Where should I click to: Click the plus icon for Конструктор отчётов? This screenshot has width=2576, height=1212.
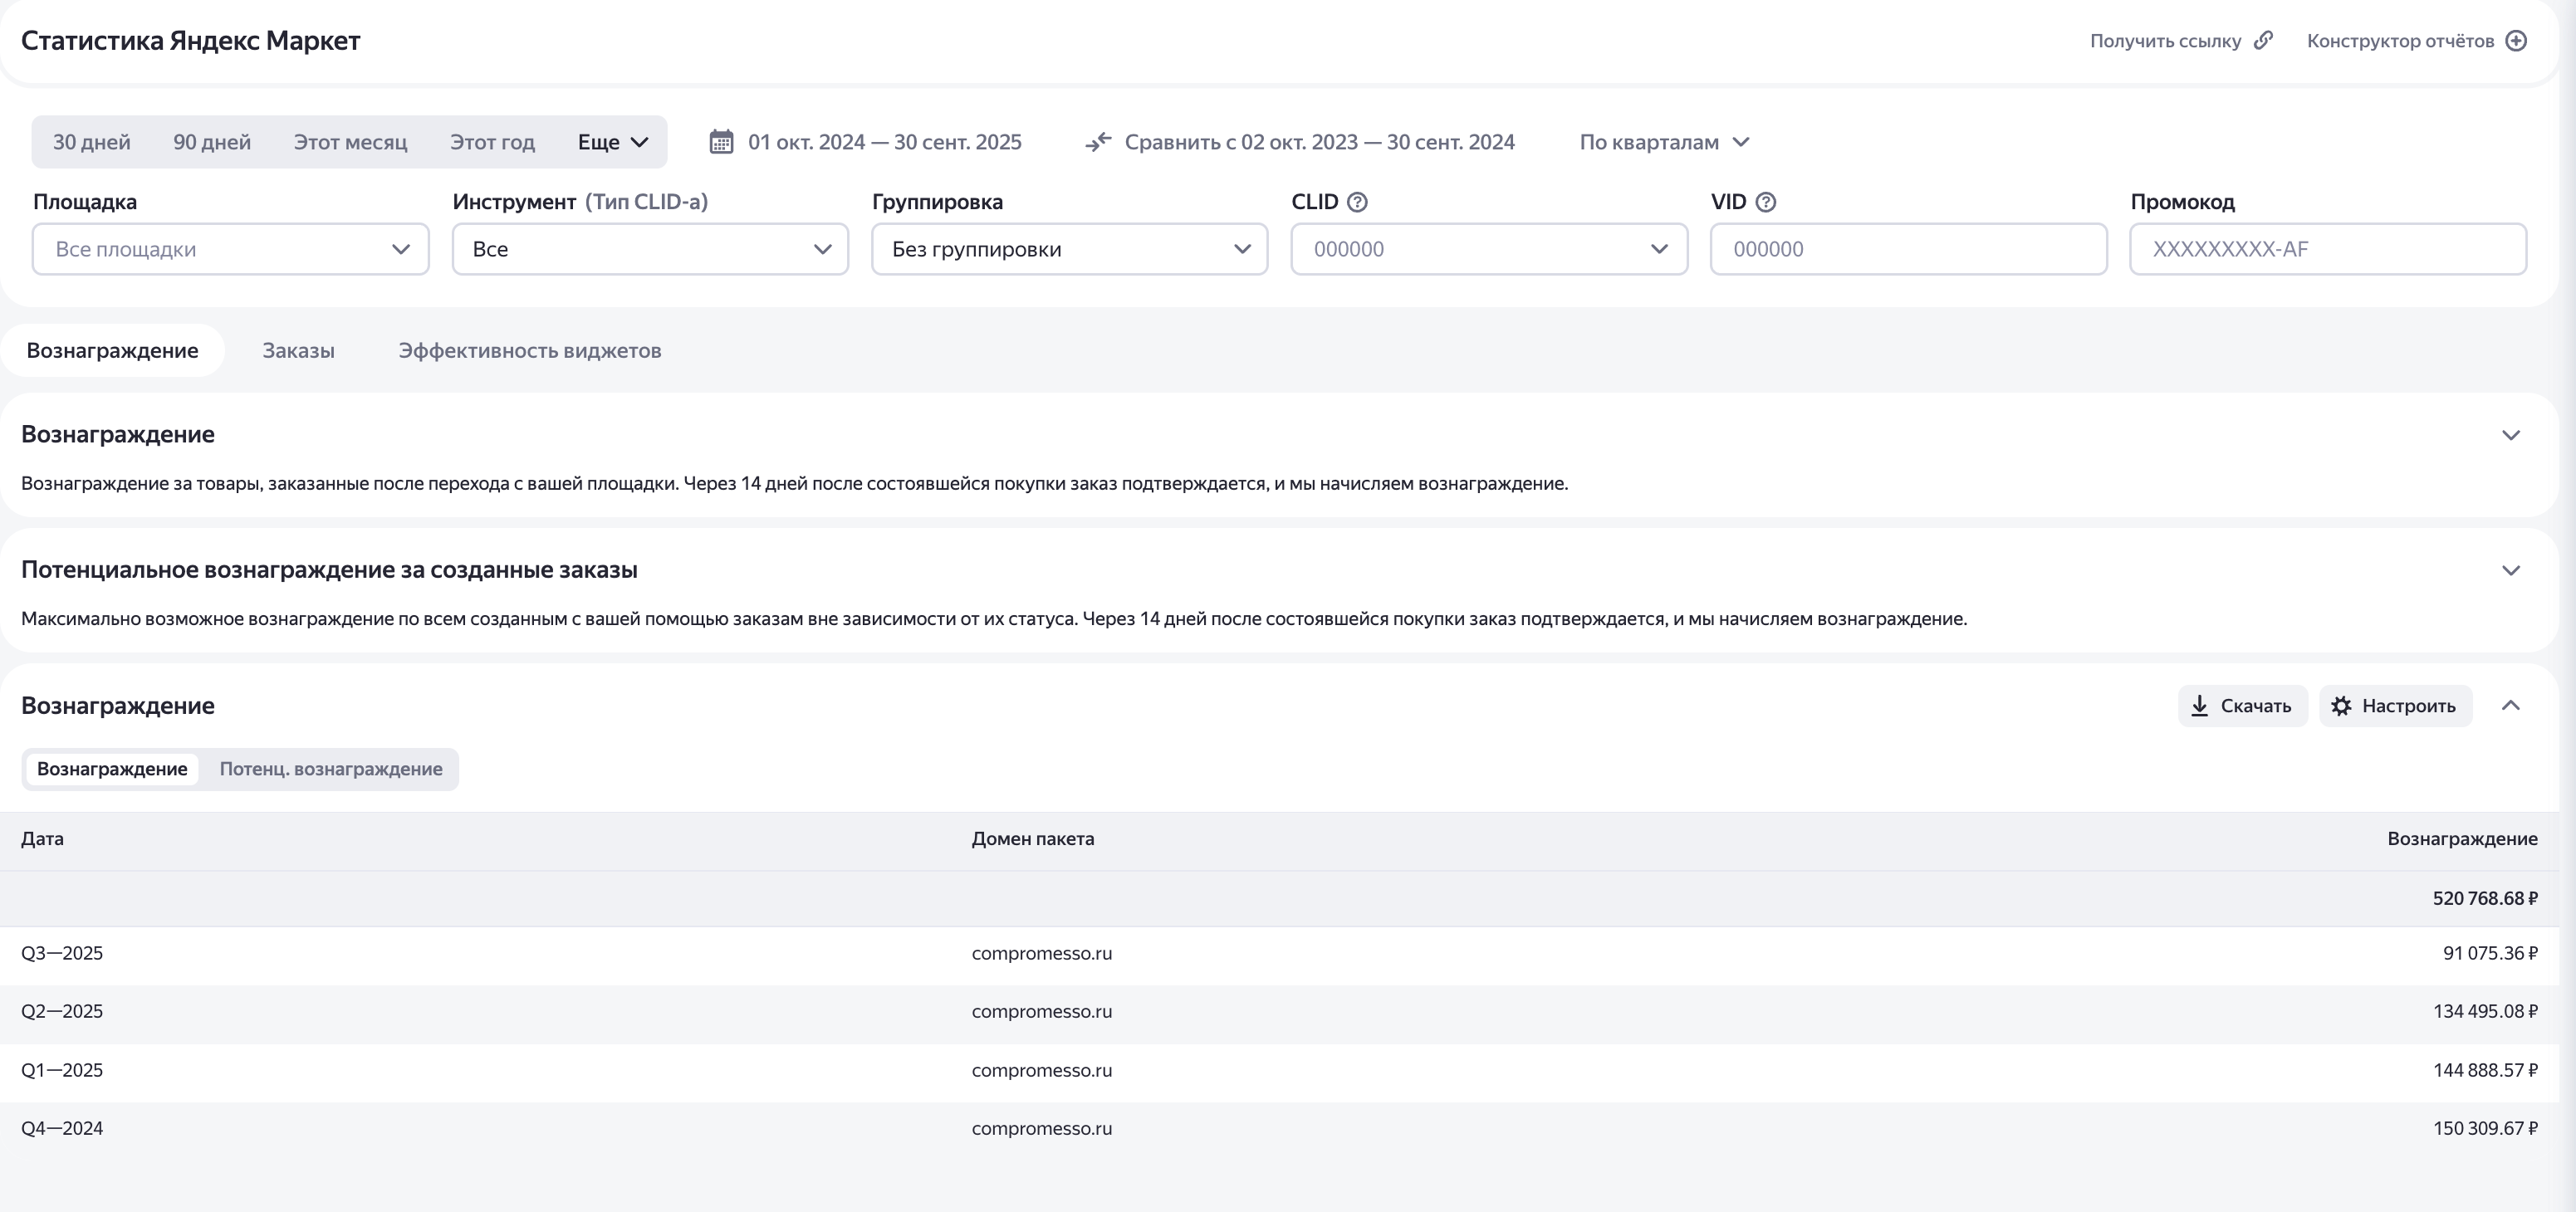coord(2517,40)
